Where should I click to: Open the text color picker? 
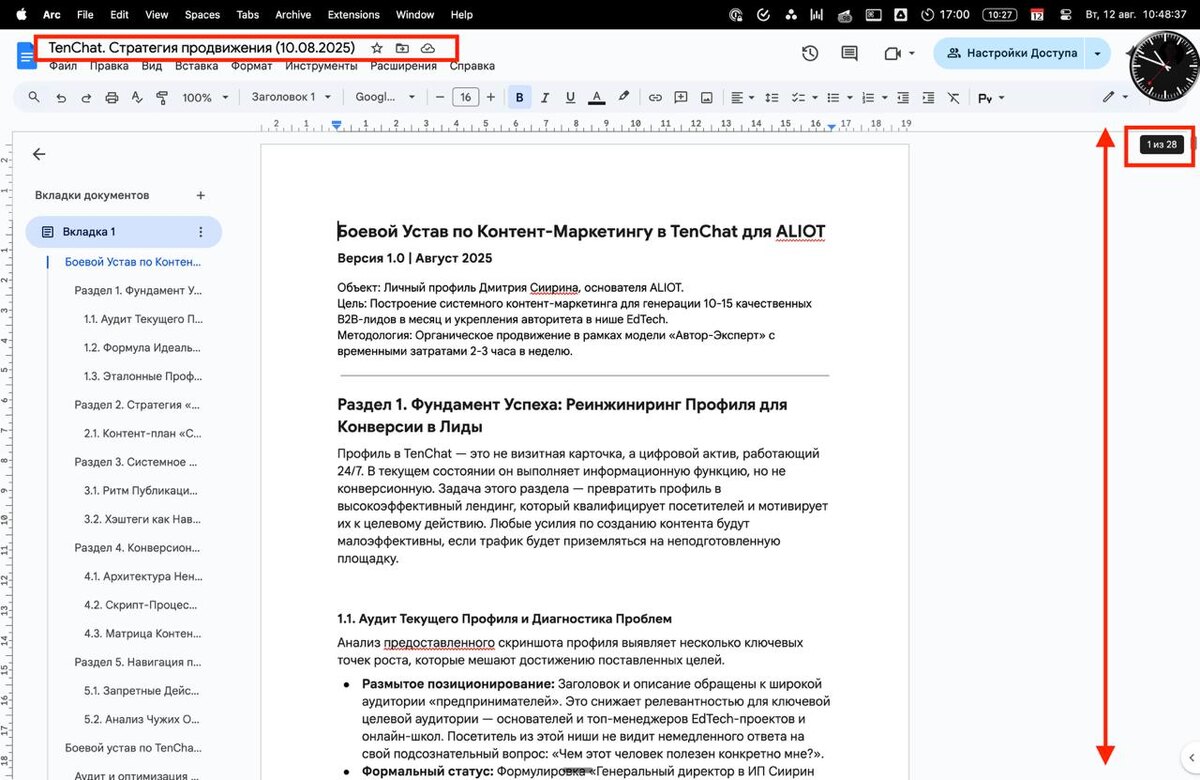[596, 98]
